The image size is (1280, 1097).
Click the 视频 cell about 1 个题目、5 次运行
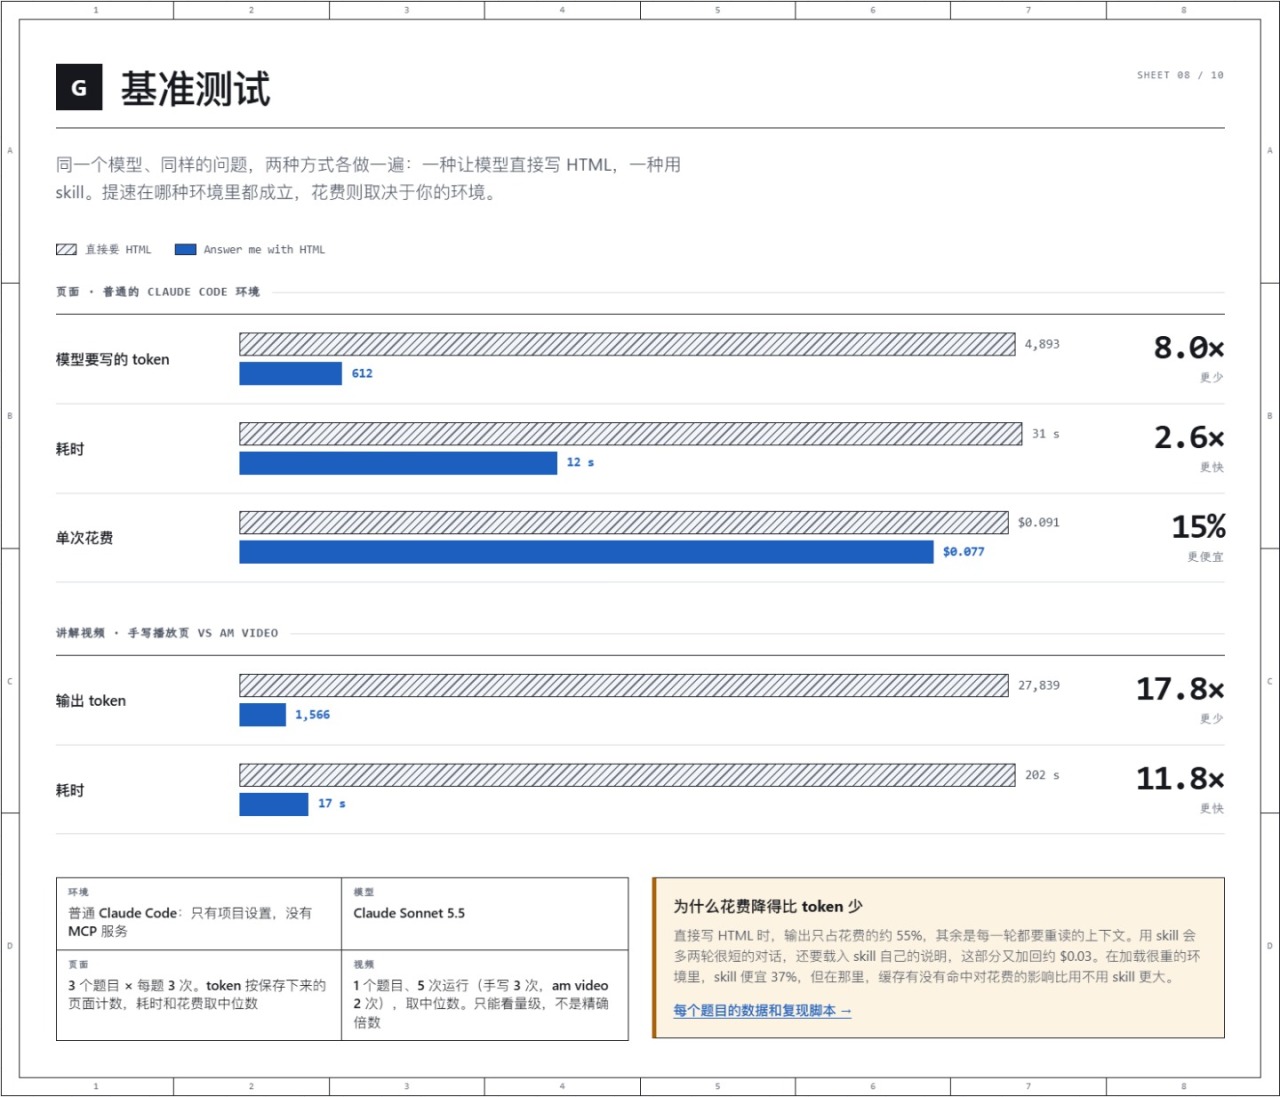tap(485, 995)
